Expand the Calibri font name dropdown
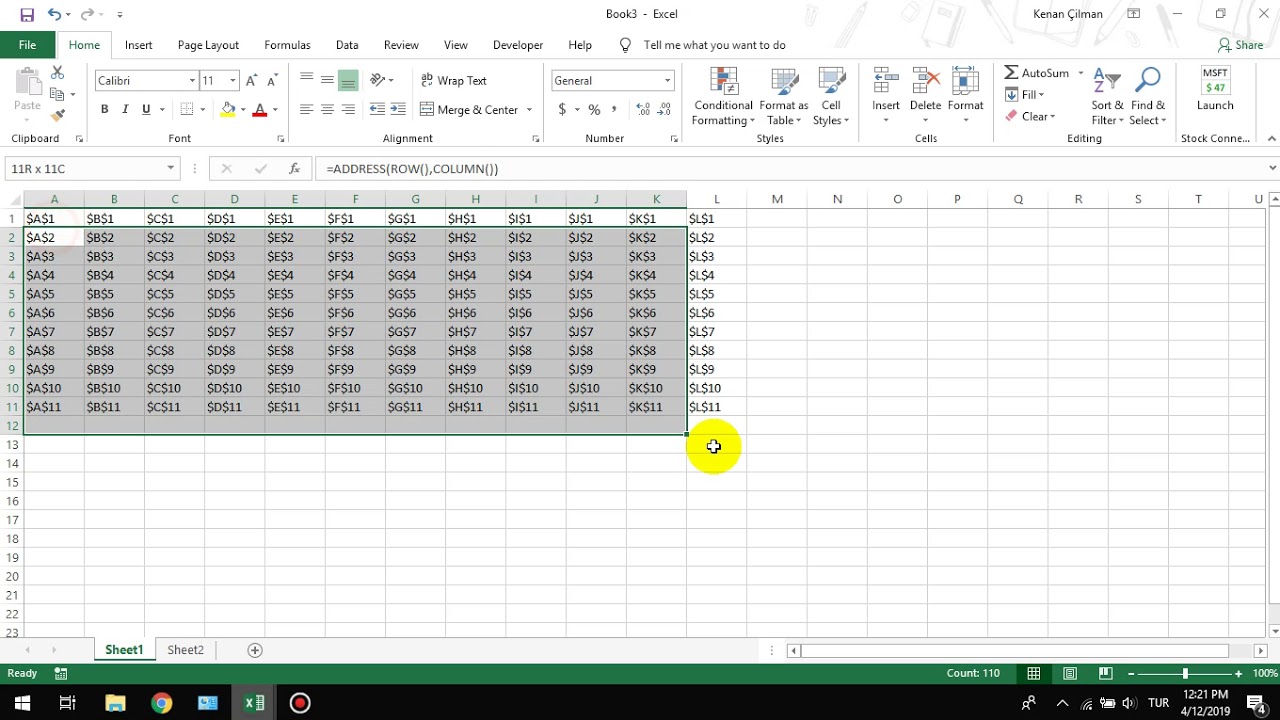Screen dimensions: 1280x720 point(192,80)
